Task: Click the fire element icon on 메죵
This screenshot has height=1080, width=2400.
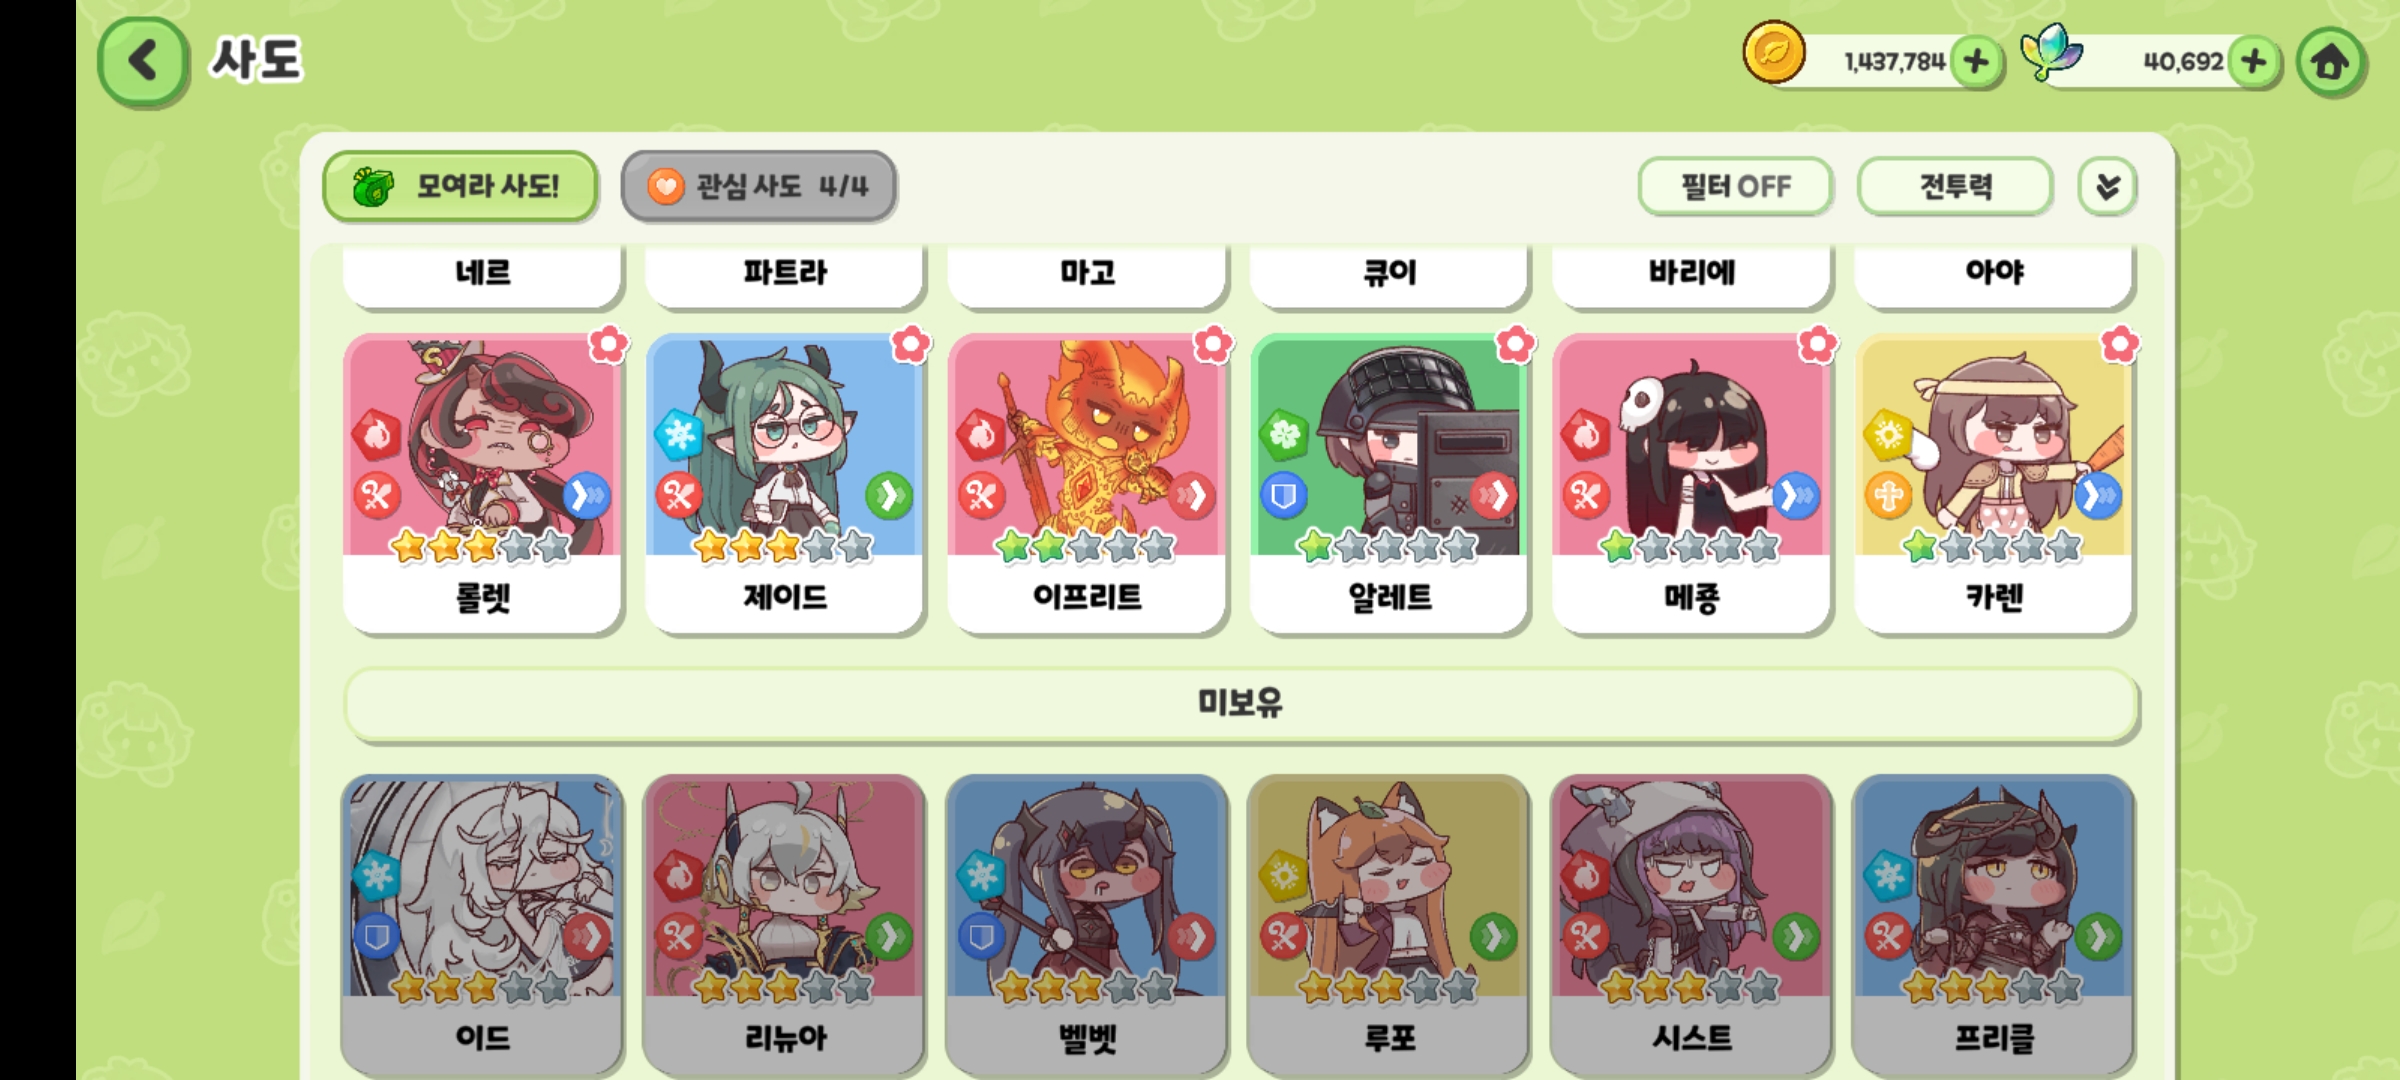Action: [1586, 435]
